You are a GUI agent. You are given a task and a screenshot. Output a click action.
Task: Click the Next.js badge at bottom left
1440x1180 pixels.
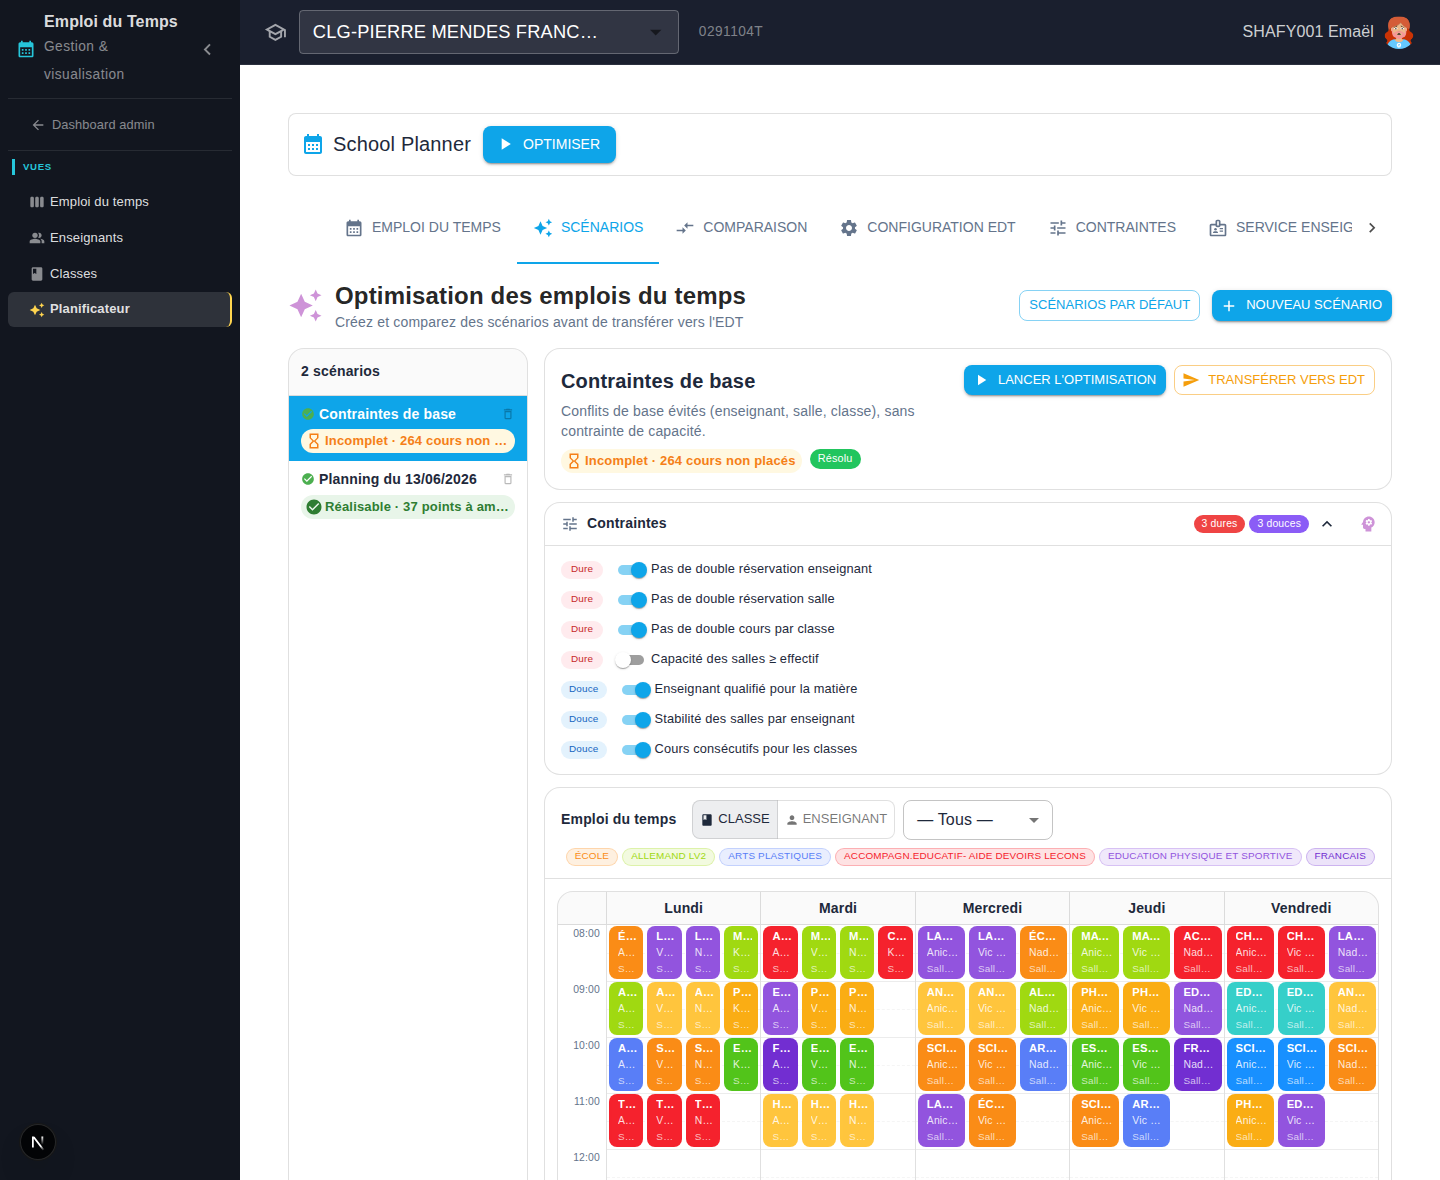(x=38, y=1142)
